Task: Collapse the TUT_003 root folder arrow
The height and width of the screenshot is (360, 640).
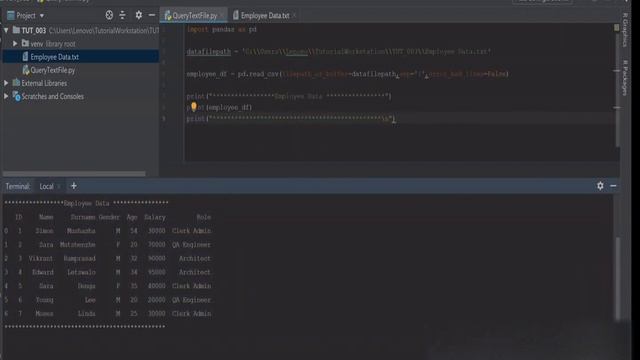Action: [6, 30]
